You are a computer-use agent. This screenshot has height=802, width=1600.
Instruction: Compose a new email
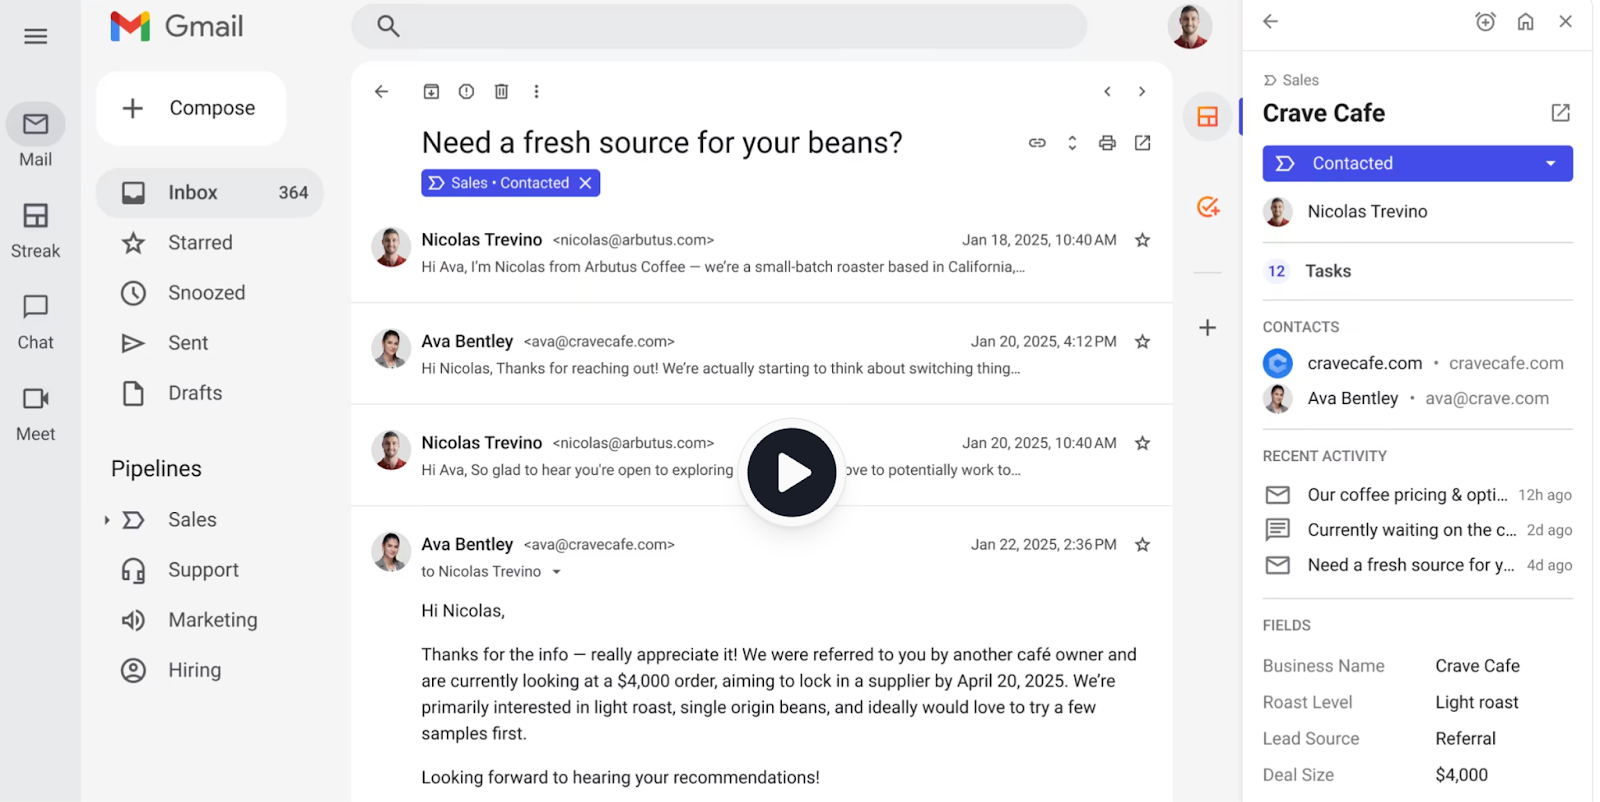191,108
